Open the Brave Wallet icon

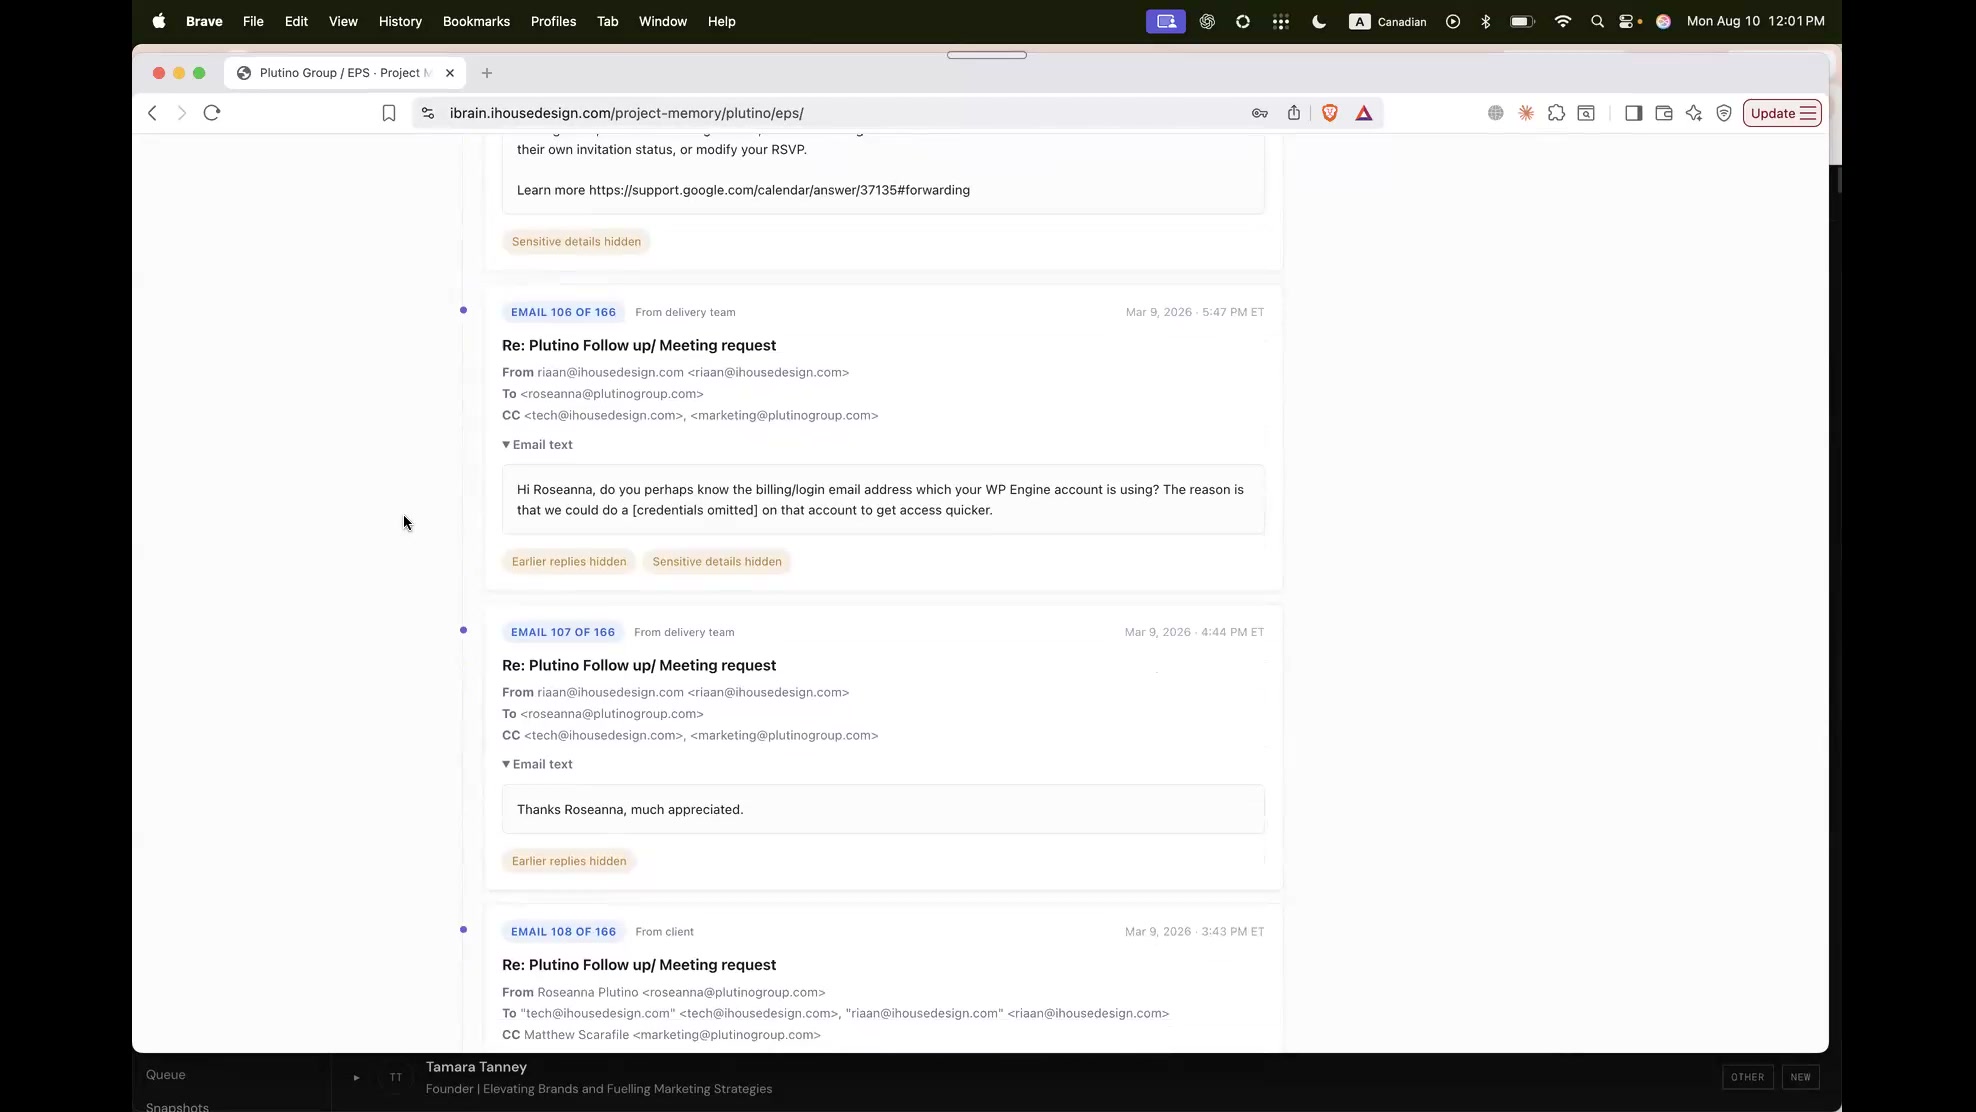coord(1664,113)
